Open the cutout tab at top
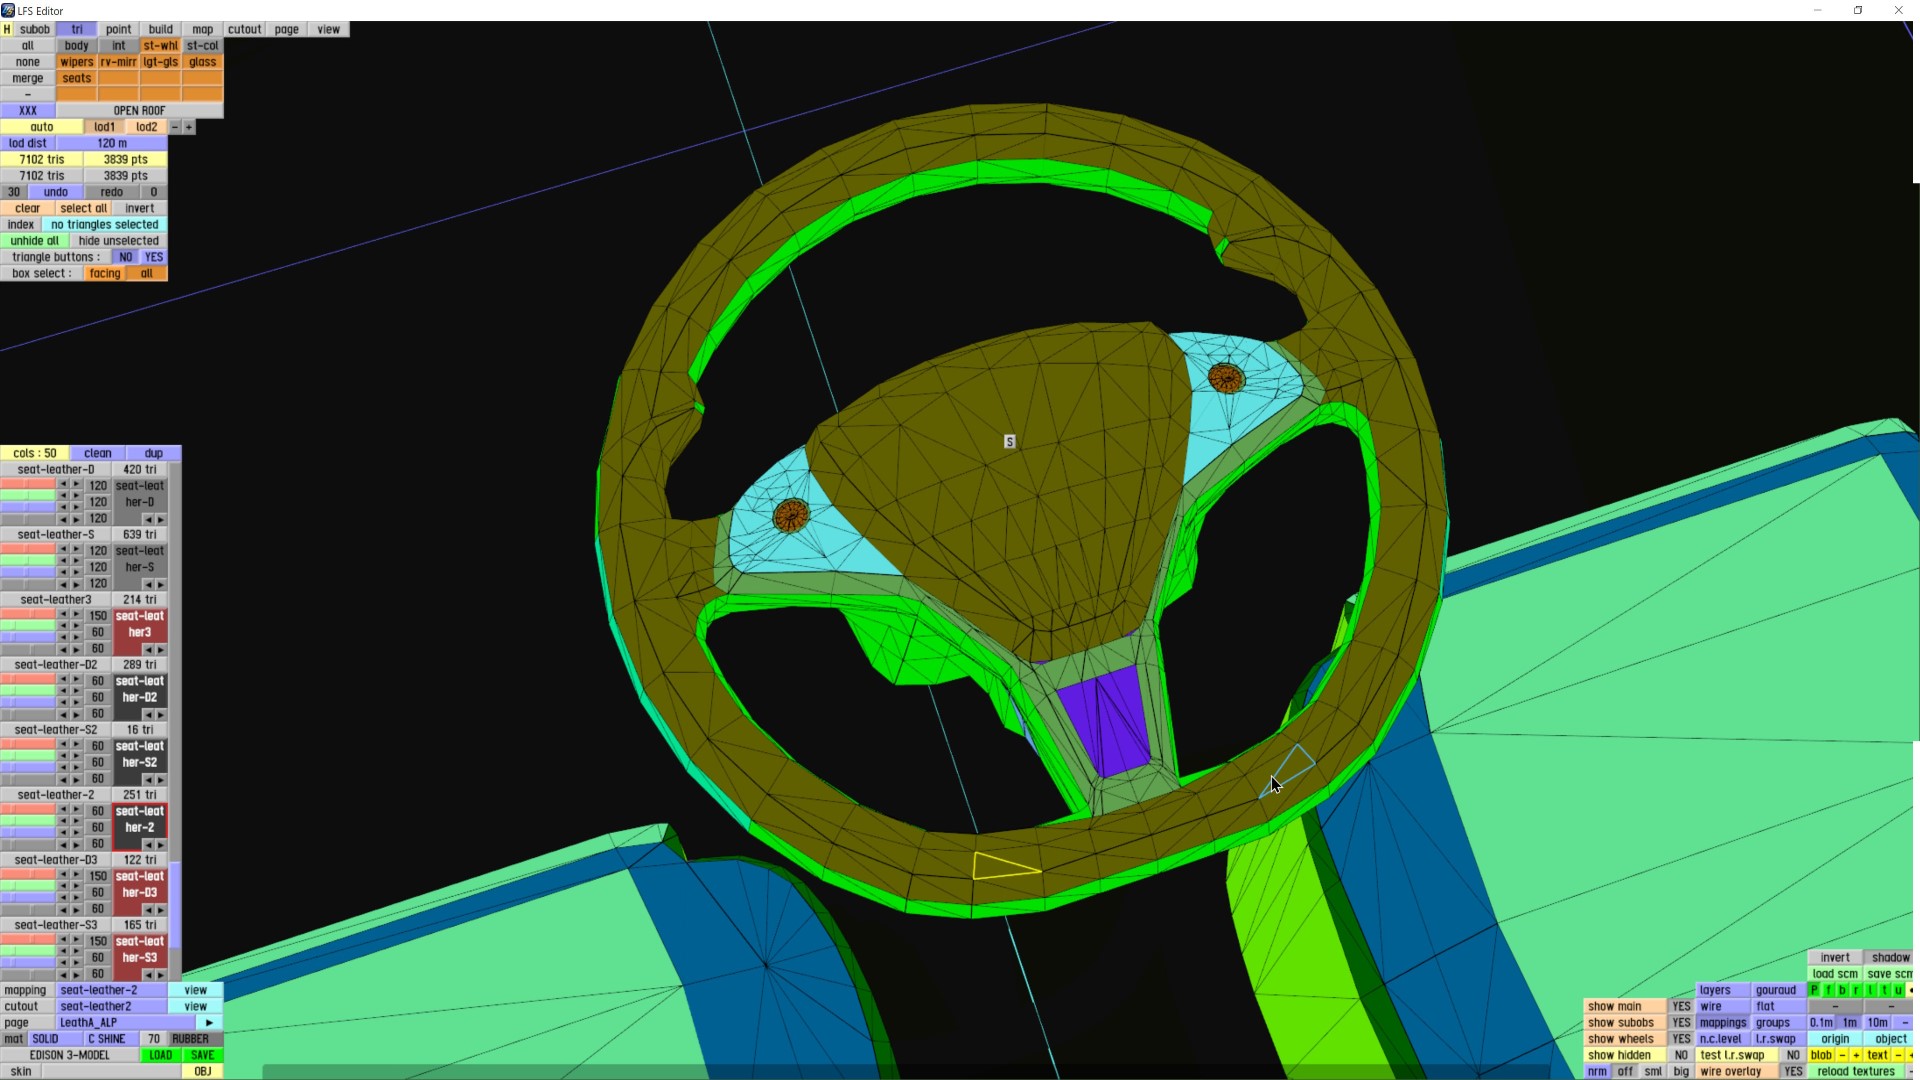This screenshot has height=1080, width=1920. point(244,29)
